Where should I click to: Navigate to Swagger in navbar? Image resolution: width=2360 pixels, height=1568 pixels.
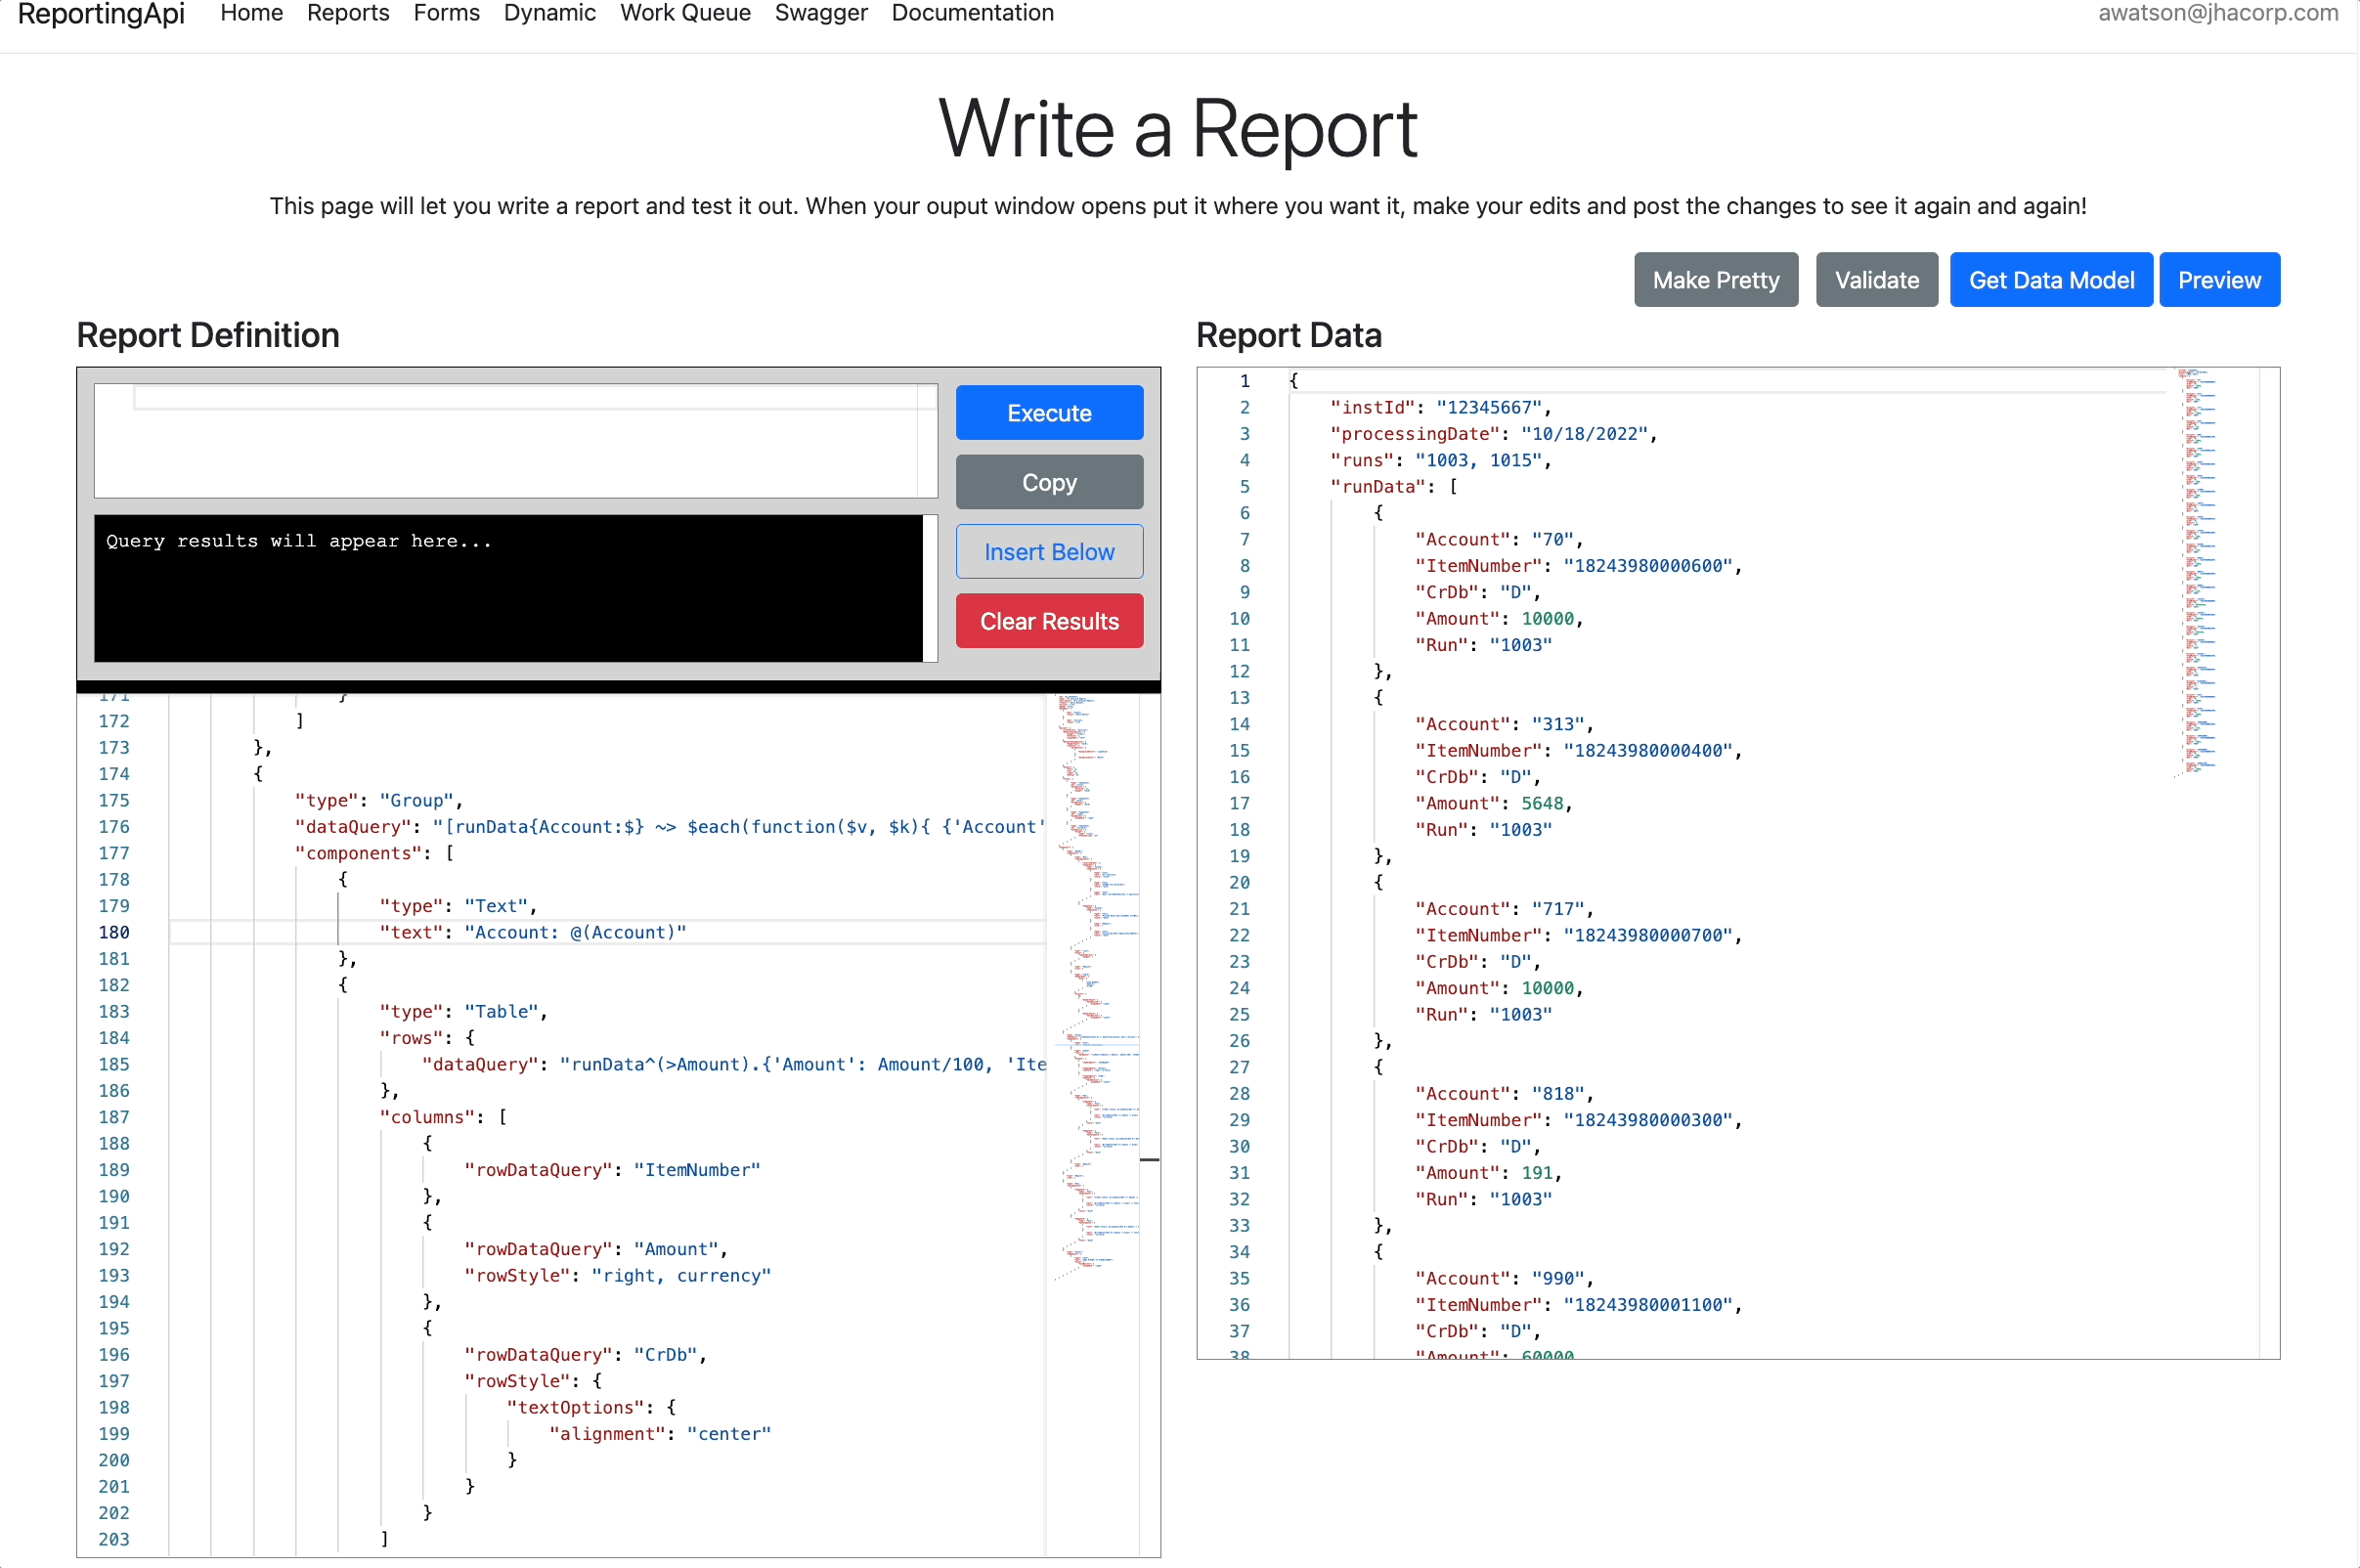[x=820, y=13]
